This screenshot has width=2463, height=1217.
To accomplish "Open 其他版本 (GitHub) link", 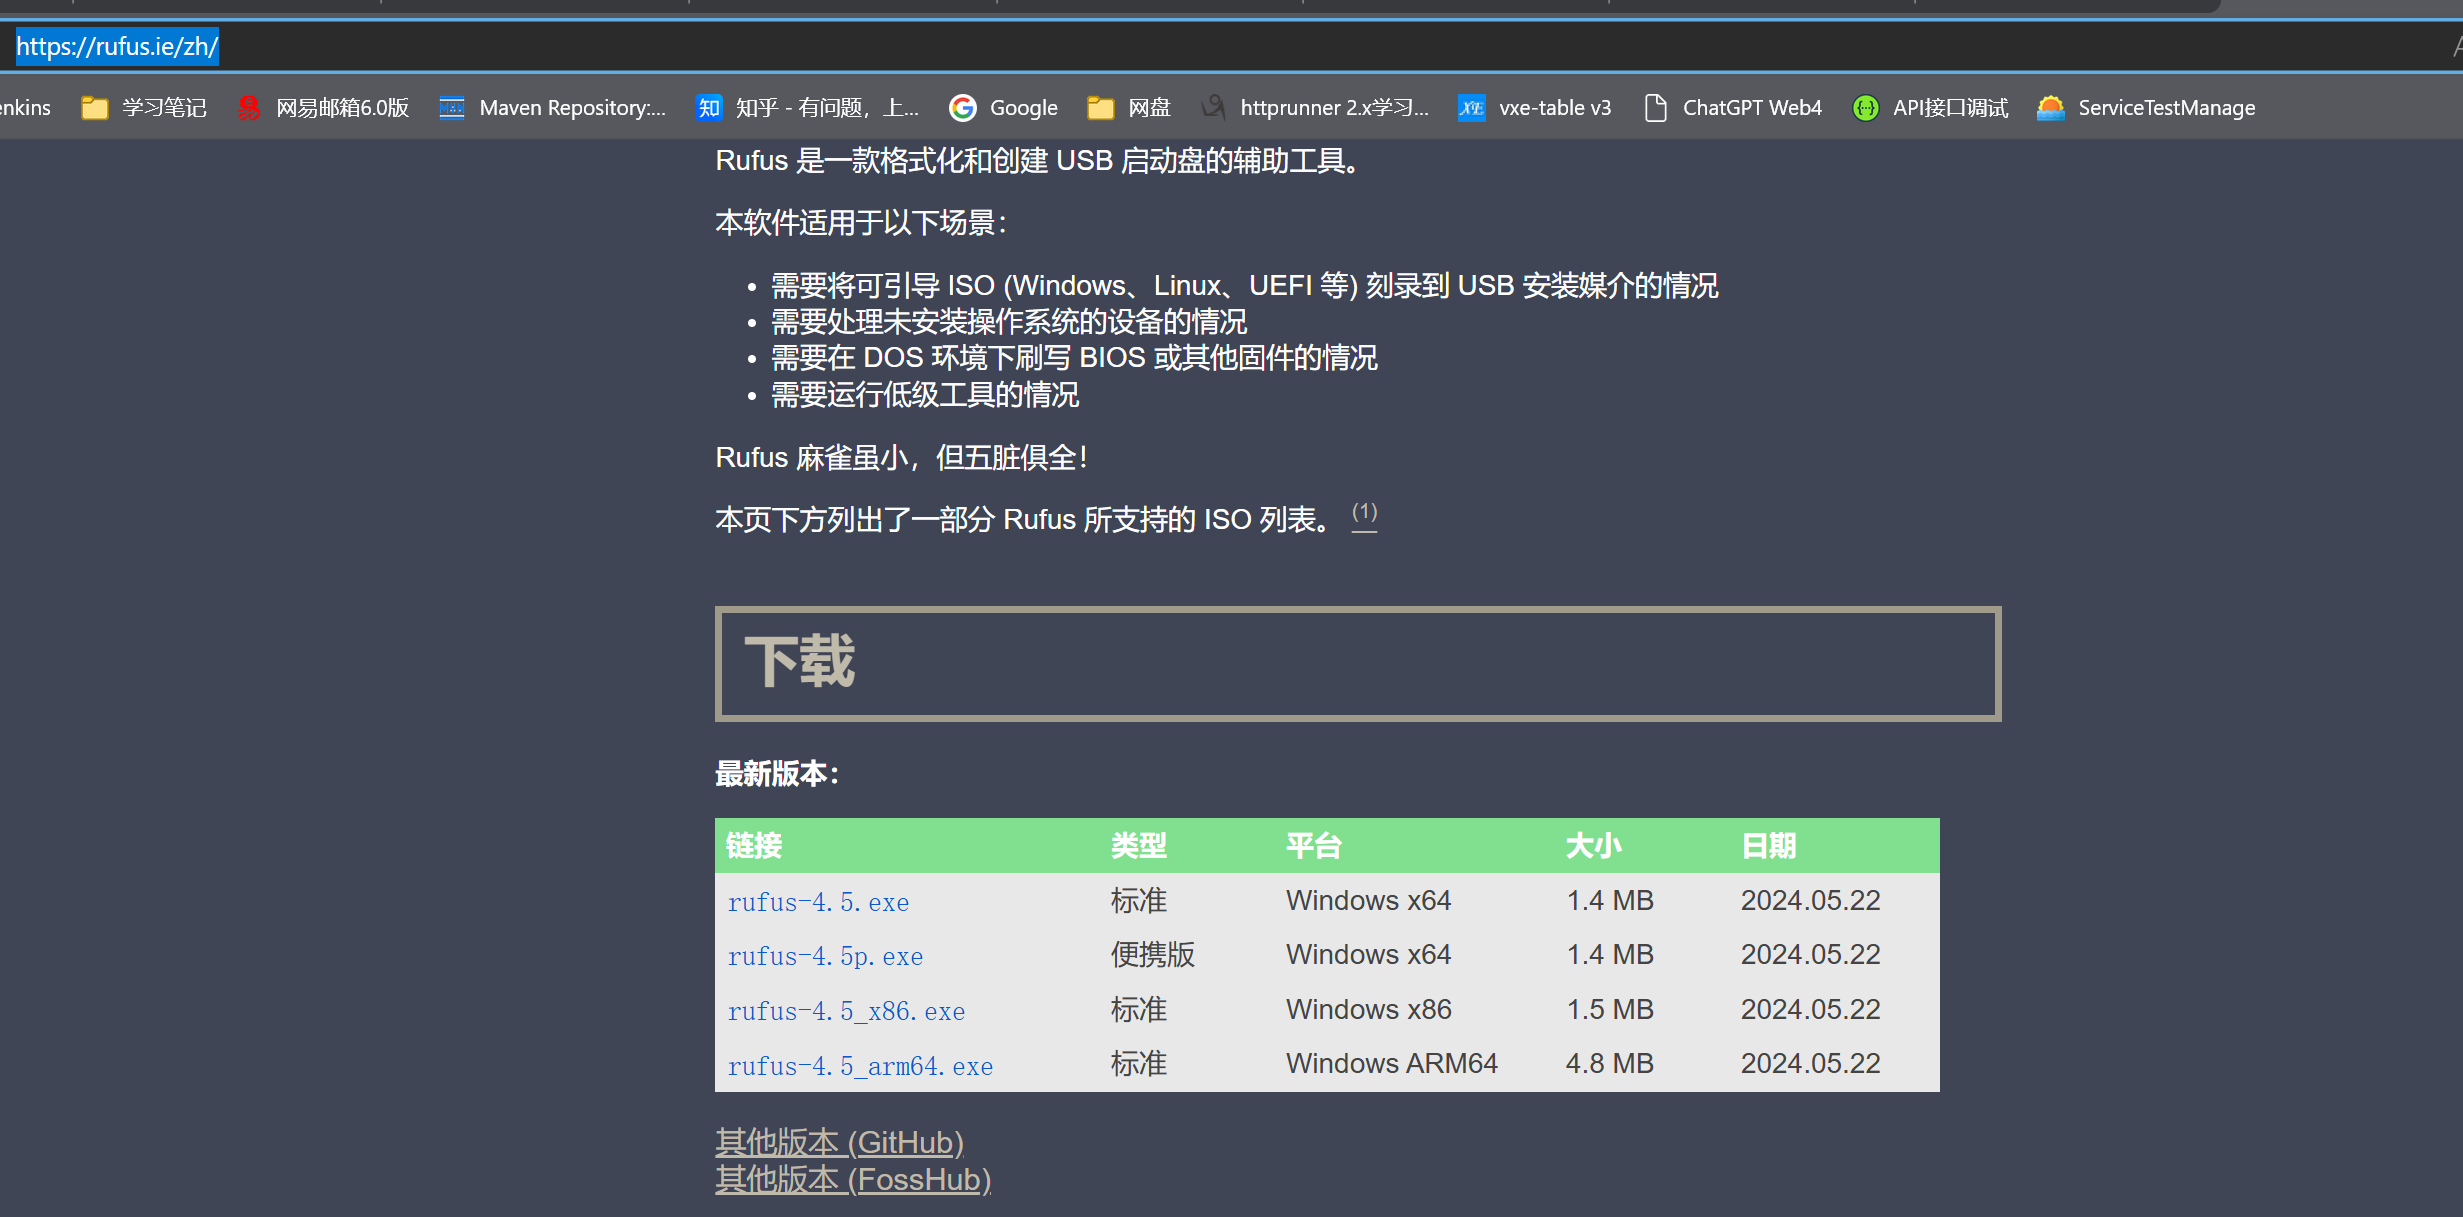I will [839, 1142].
